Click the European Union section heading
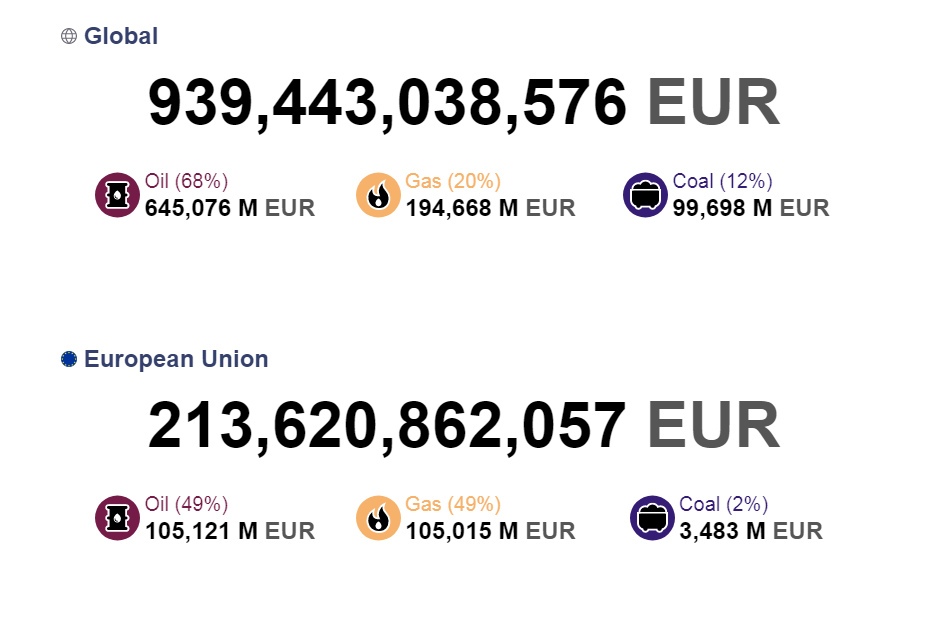 tap(176, 359)
